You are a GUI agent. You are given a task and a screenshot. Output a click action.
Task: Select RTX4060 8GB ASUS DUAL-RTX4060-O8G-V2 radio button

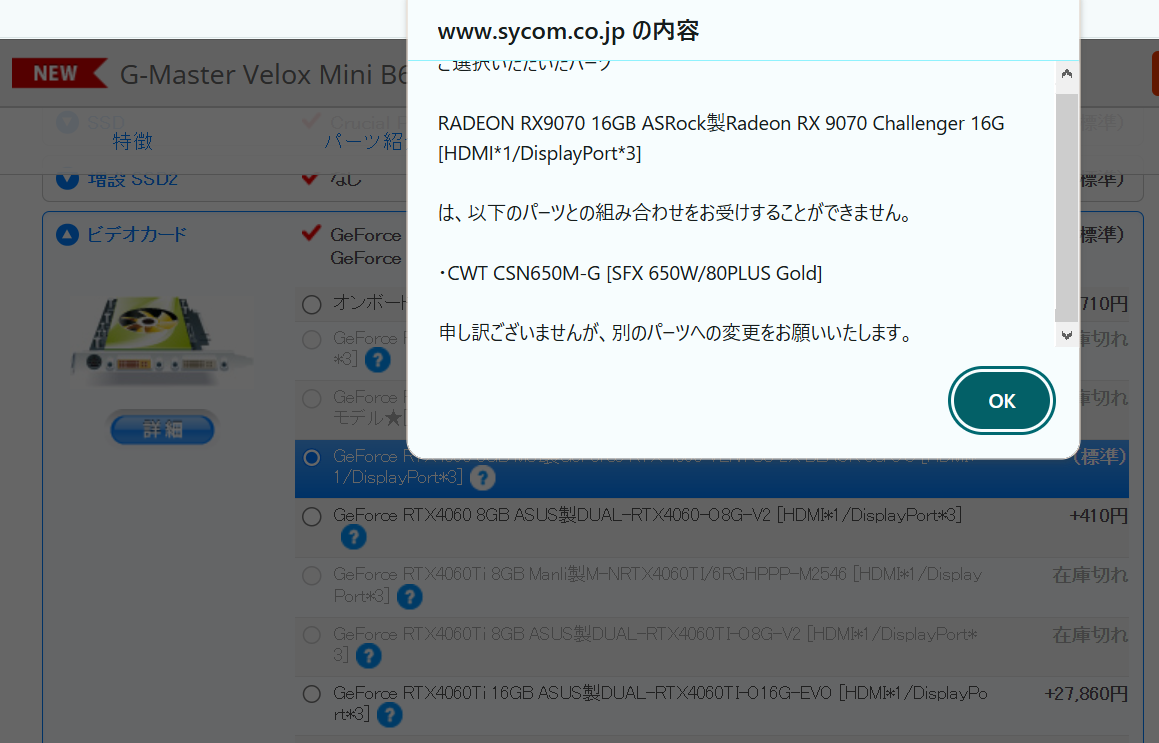pyautogui.click(x=312, y=517)
